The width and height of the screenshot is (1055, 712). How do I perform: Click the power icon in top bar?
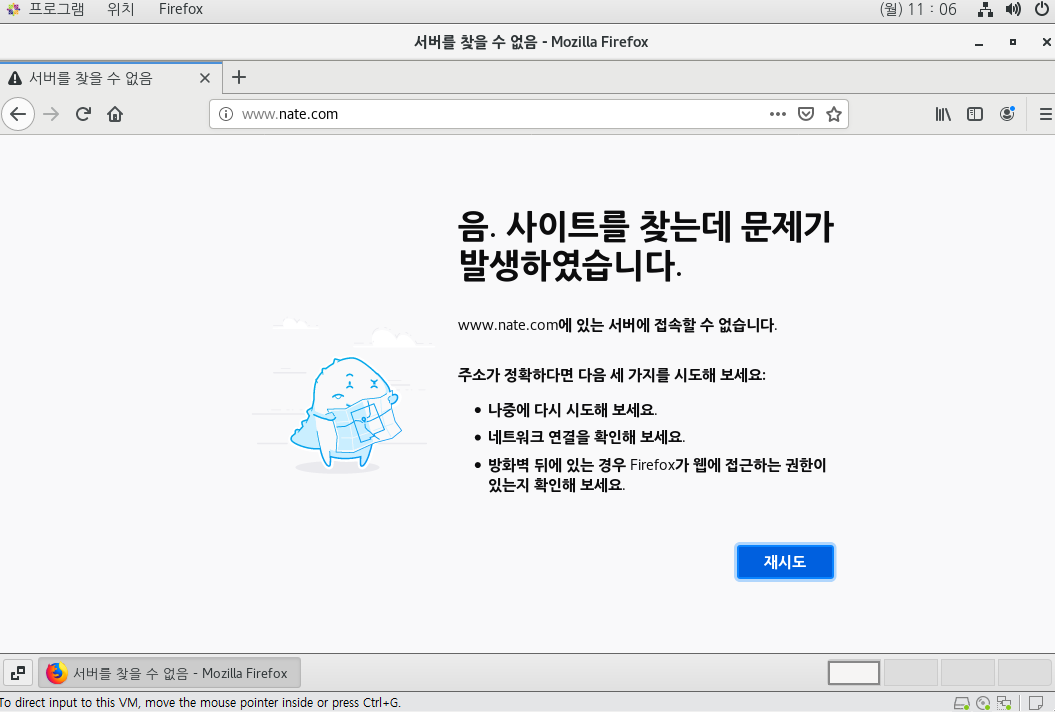coord(1042,9)
